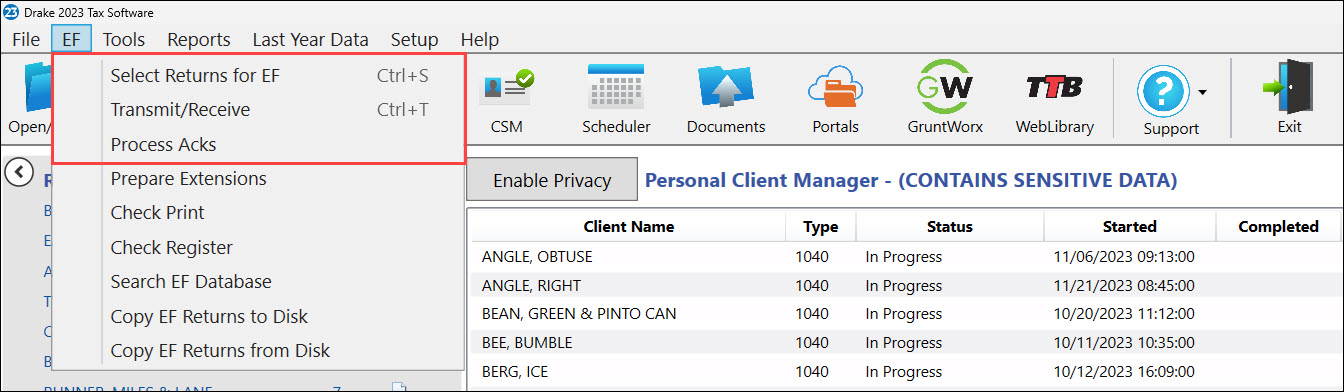
Task: Select Check Print menu entry
Action: click(x=259, y=212)
